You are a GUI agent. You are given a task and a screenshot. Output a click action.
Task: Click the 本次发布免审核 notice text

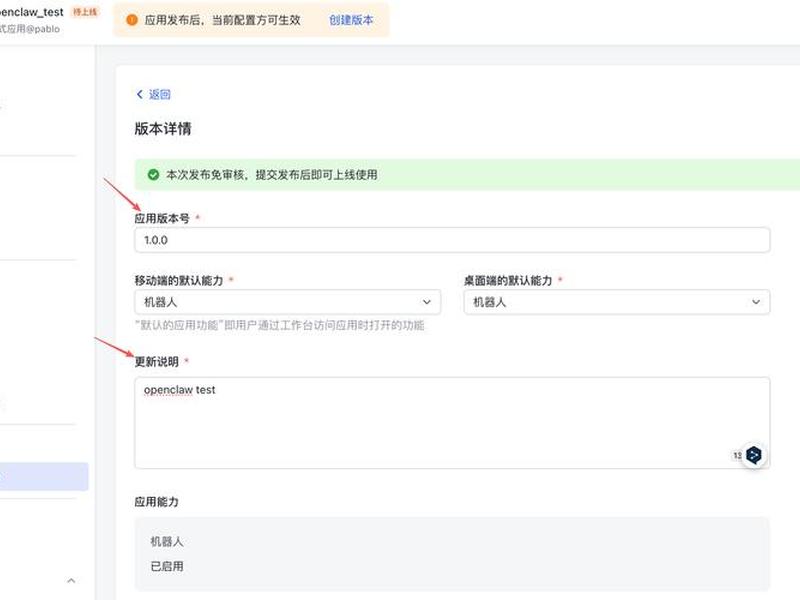[x=272, y=175]
